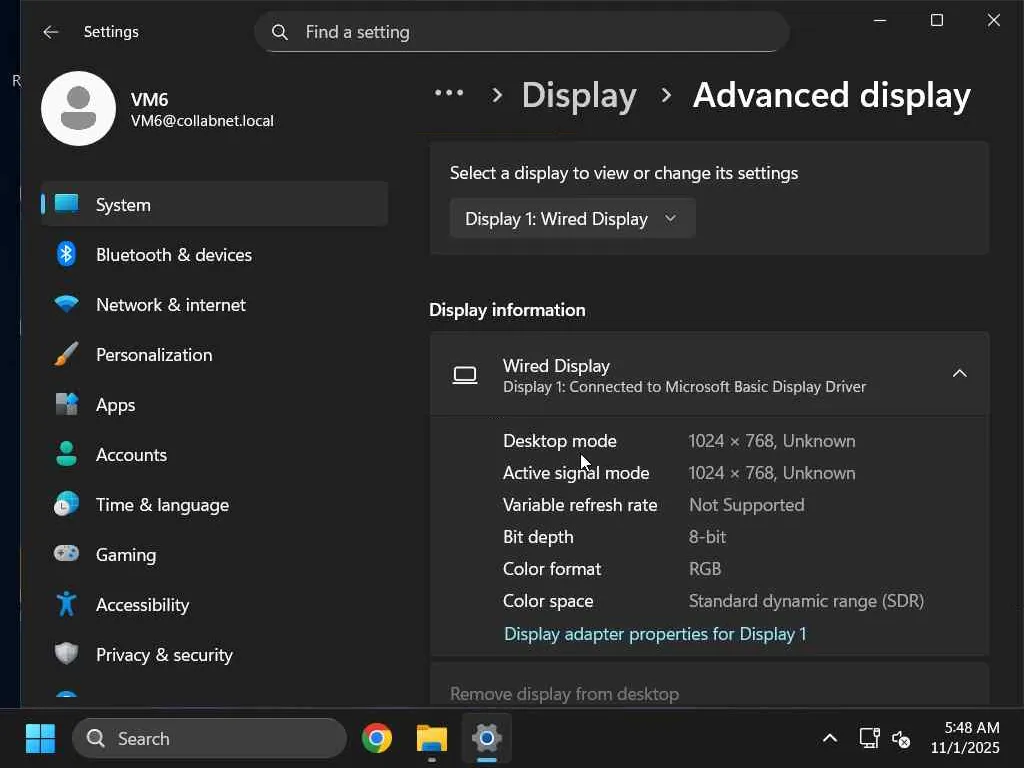Show hidden system tray icons
The image size is (1024, 768).
pos(829,739)
